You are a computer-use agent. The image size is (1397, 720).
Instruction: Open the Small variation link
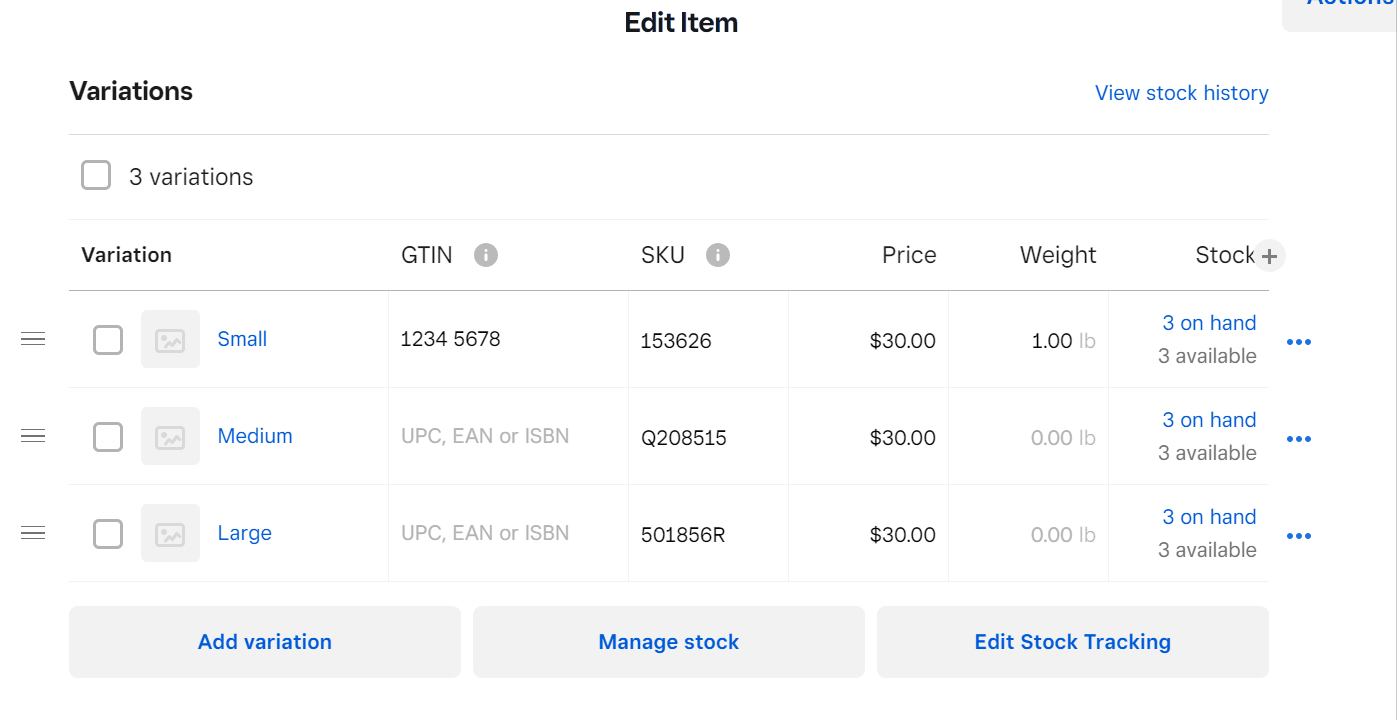coord(242,339)
